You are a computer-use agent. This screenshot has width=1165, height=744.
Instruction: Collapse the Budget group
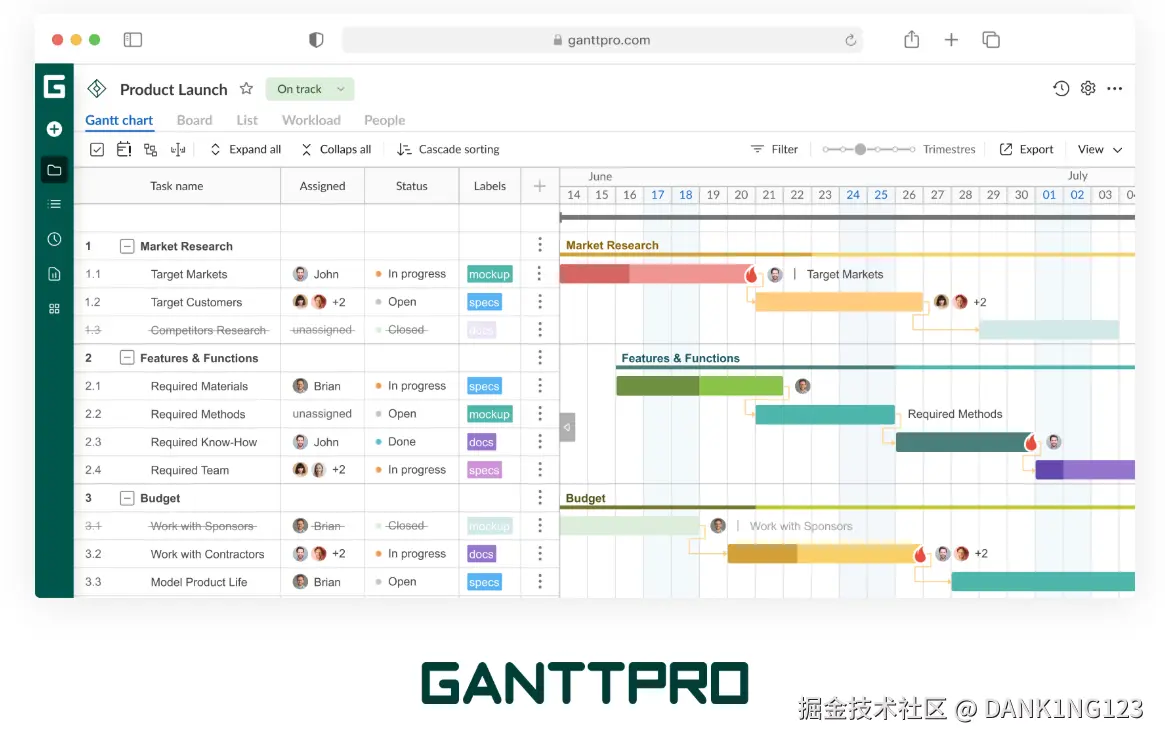click(127, 498)
